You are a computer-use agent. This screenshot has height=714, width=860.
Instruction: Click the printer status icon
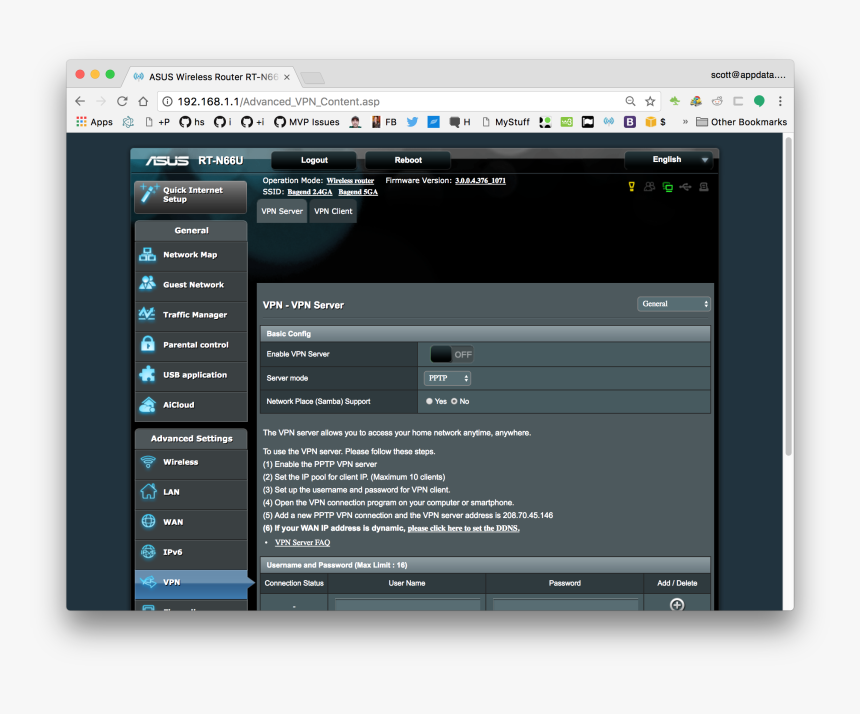tap(703, 187)
